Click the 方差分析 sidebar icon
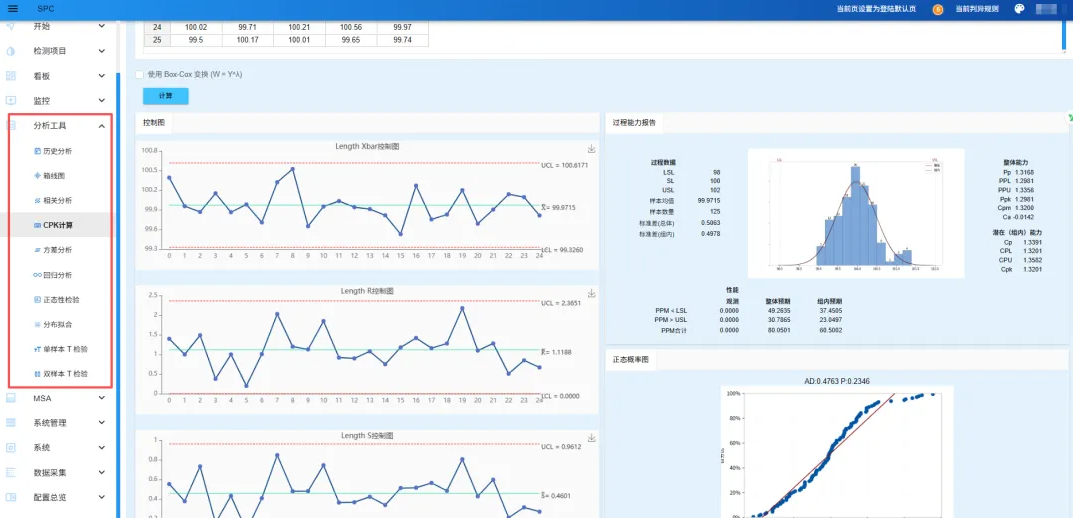This screenshot has width=1073, height=518. [x=38, y=250]
